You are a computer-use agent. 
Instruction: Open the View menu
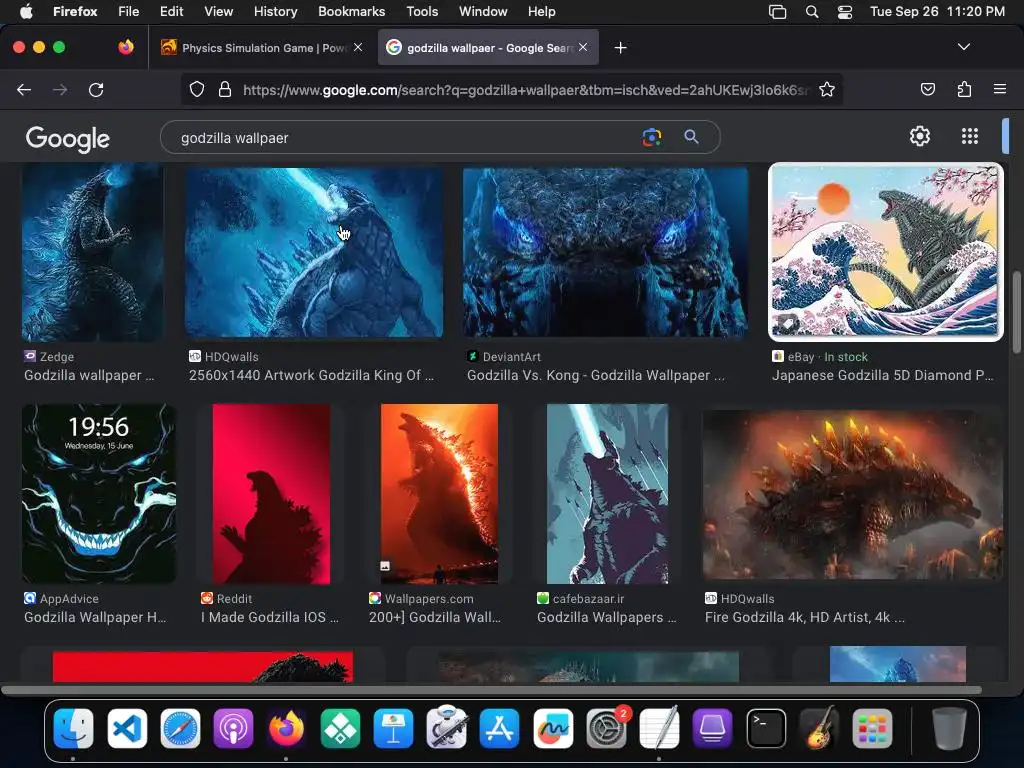point(218,12)
